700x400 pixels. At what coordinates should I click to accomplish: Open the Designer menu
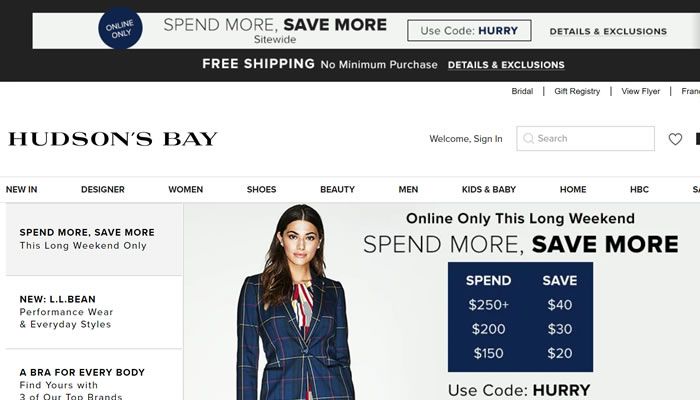(103, 189)
